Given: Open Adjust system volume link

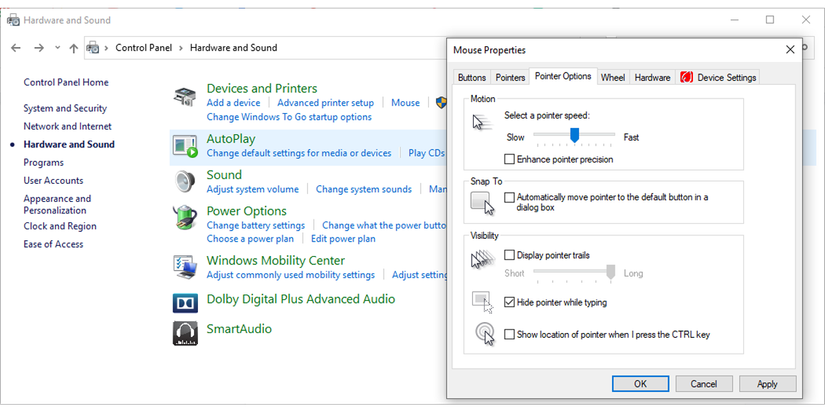Looking at the screenshot, I should coord(253,189).
